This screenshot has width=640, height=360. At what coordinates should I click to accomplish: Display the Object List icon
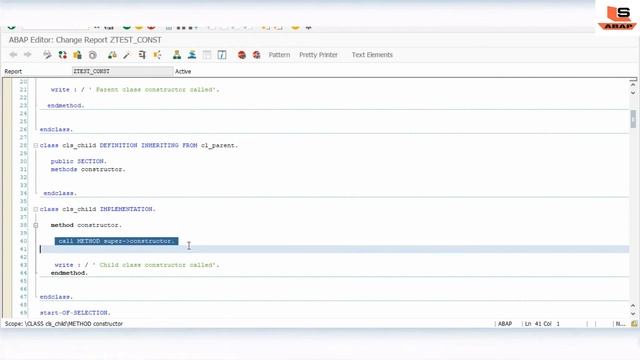pos(177,55)
